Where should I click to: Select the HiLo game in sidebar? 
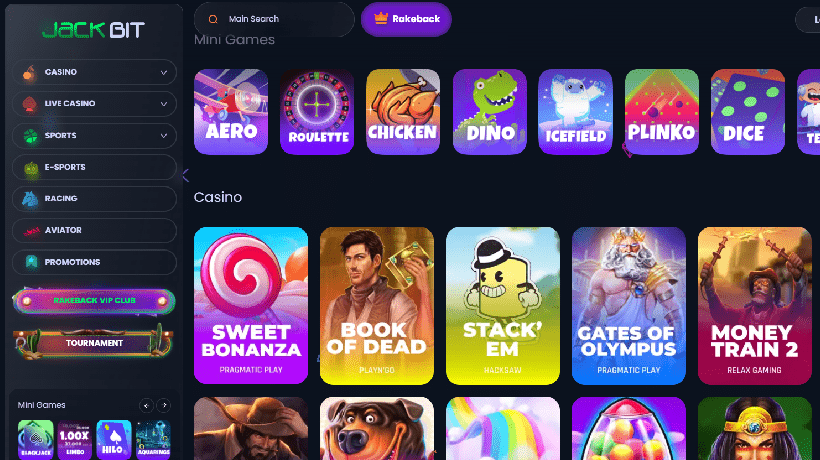tap(114, 438)
